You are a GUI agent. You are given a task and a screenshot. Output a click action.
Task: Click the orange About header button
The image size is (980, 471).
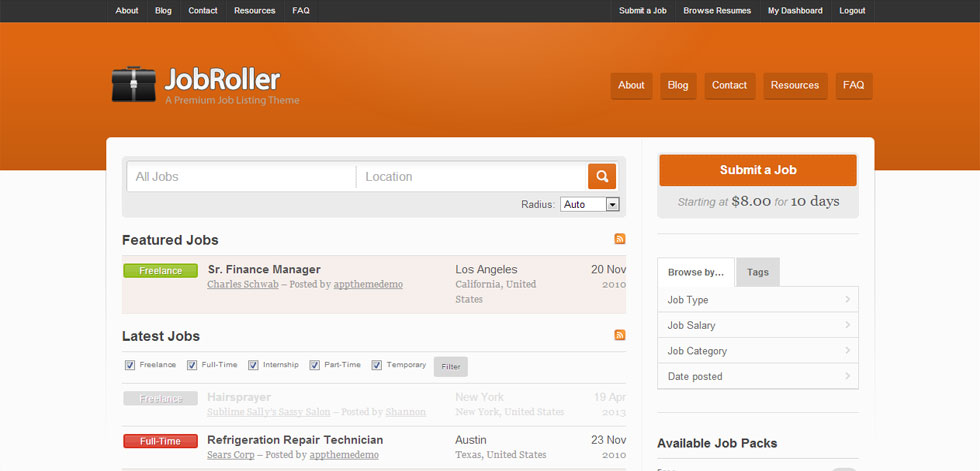[631, 86]
